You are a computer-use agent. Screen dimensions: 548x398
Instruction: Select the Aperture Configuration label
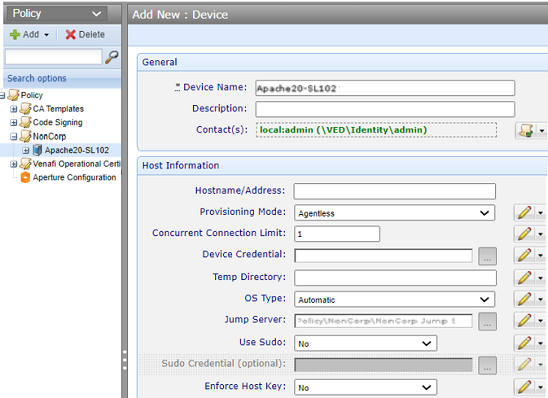click(x=74, y=177)
